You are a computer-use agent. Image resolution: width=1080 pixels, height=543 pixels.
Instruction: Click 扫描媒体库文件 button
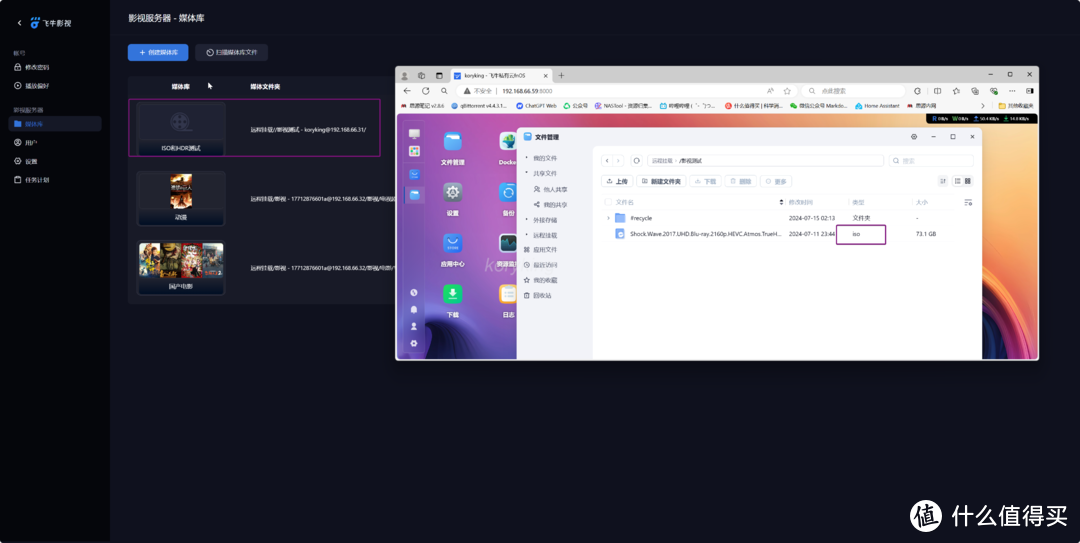pyautogui.click(x=231, y=52)
